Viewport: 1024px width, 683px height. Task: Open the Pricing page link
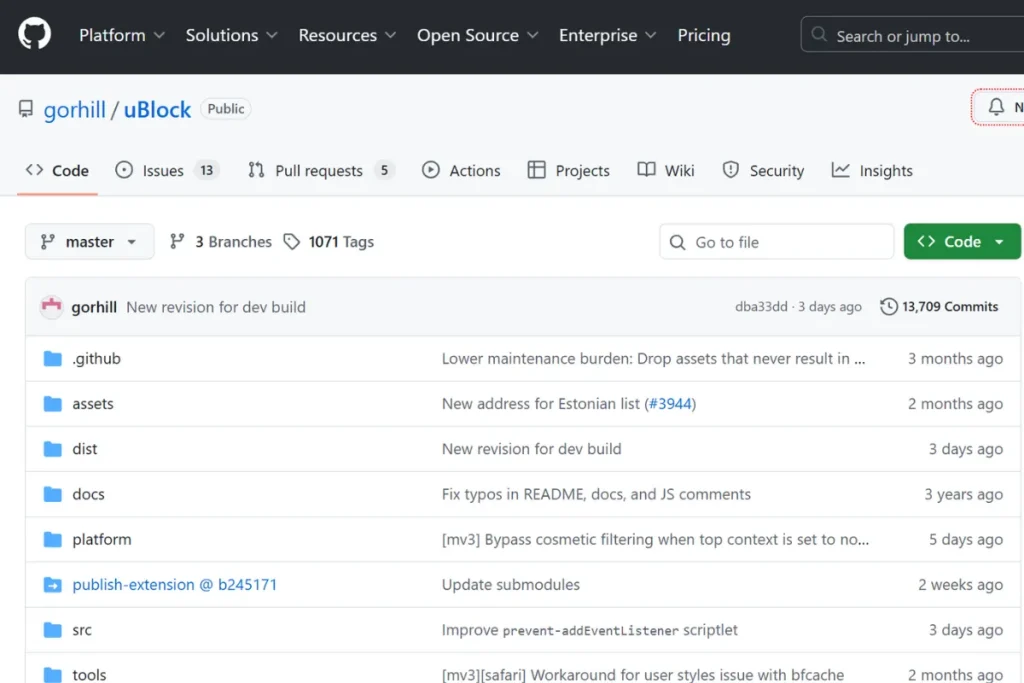pos(704,35)
